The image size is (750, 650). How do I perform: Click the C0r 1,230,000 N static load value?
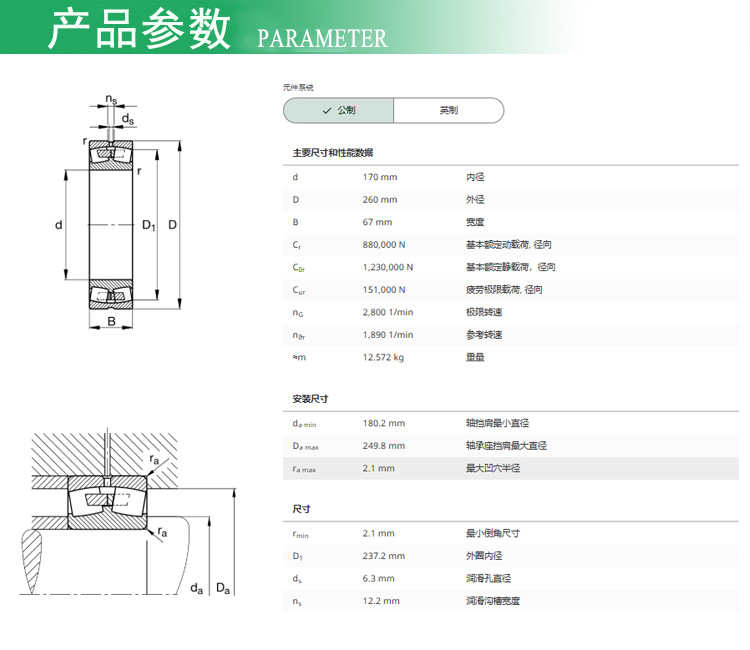click(388, 267)
